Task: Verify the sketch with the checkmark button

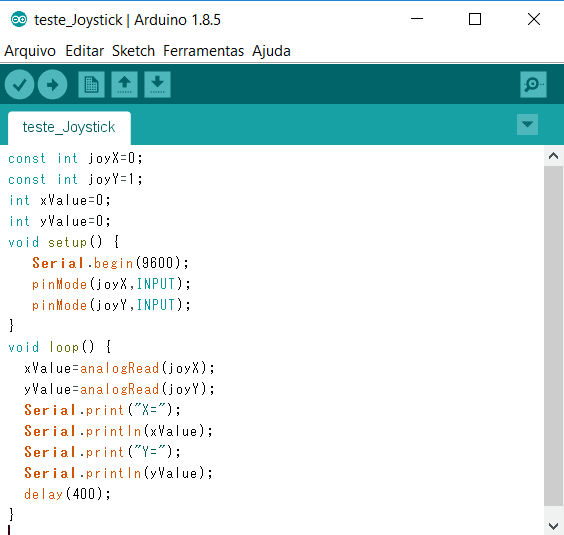Action: click(19, 85)
